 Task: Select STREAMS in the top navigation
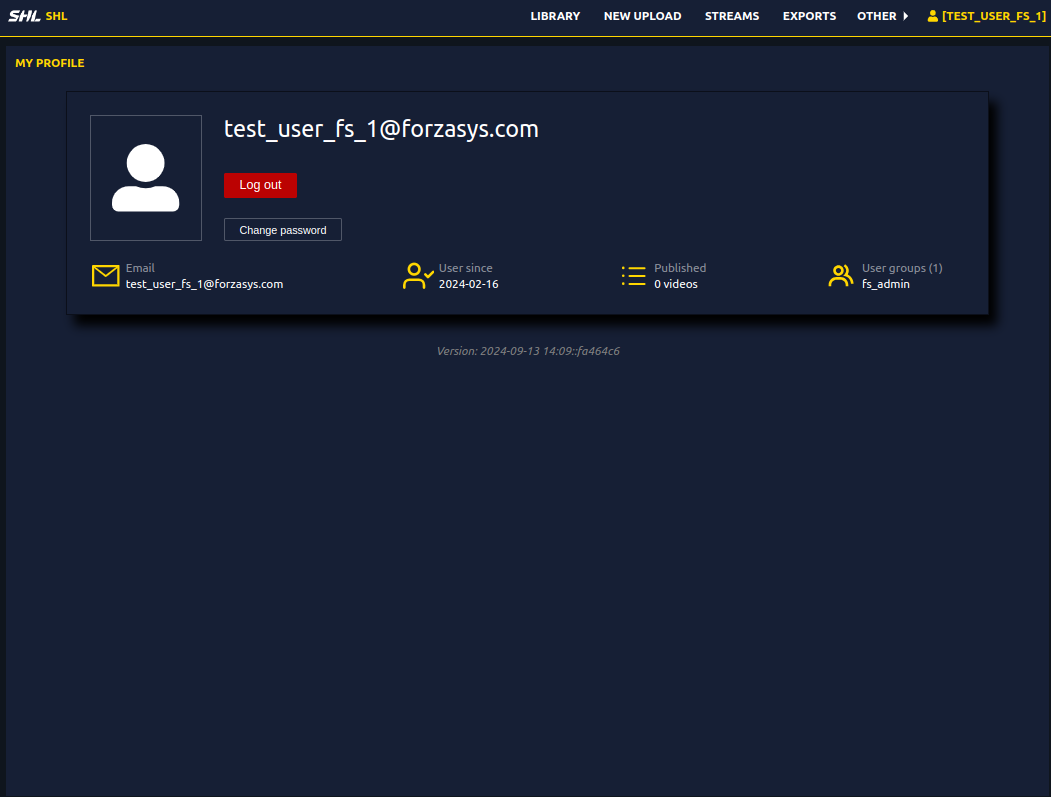tap(732, 16)
